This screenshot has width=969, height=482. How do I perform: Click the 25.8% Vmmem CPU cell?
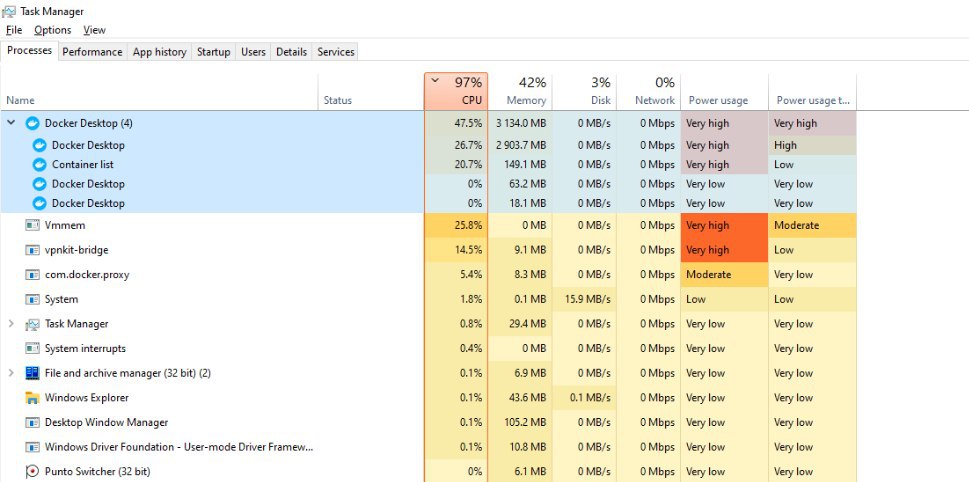[456, 226]
